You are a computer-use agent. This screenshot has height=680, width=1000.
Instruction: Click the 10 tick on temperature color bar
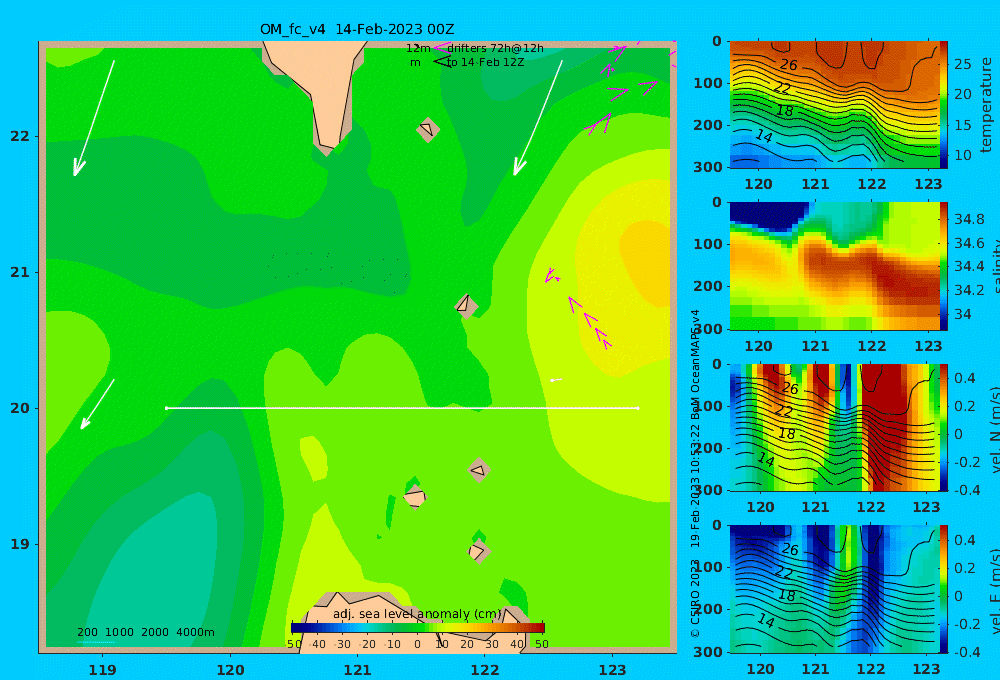963,155
